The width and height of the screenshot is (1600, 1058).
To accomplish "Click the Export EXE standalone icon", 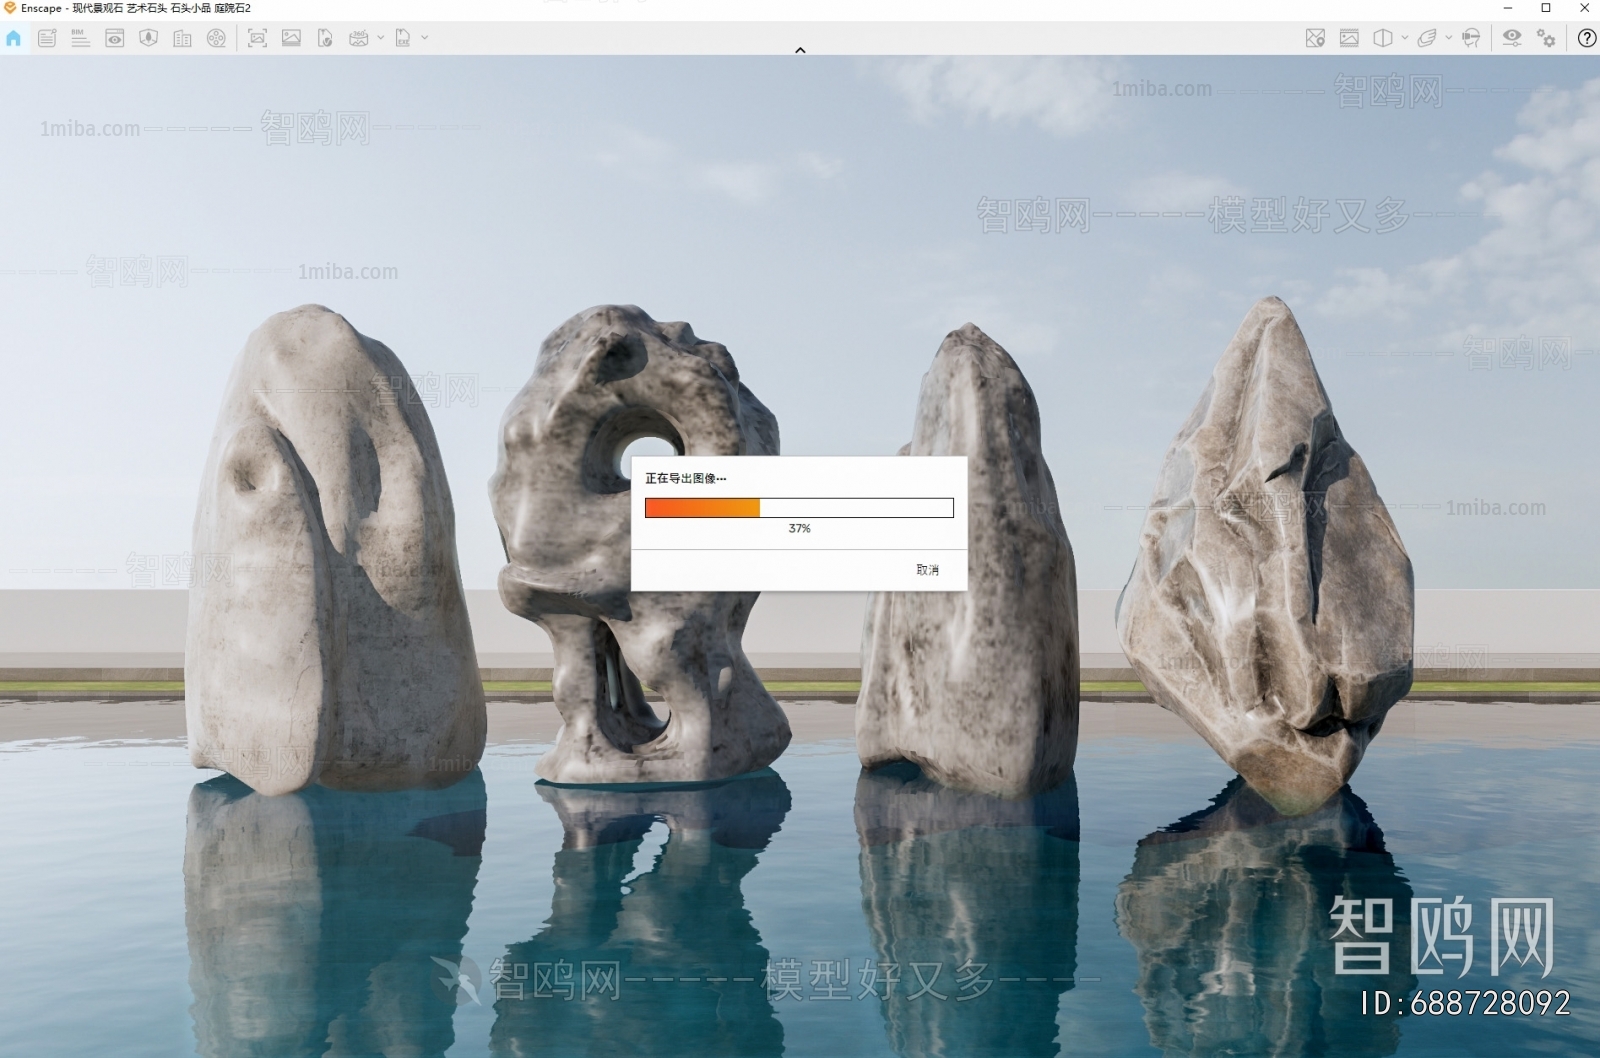I will click(x=403, y=38).
